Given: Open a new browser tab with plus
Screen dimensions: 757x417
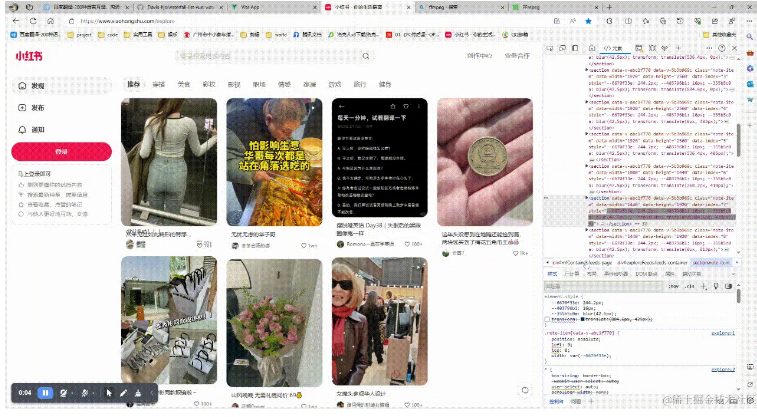Looking at the screenshot, I should click(x=609, y=7).
